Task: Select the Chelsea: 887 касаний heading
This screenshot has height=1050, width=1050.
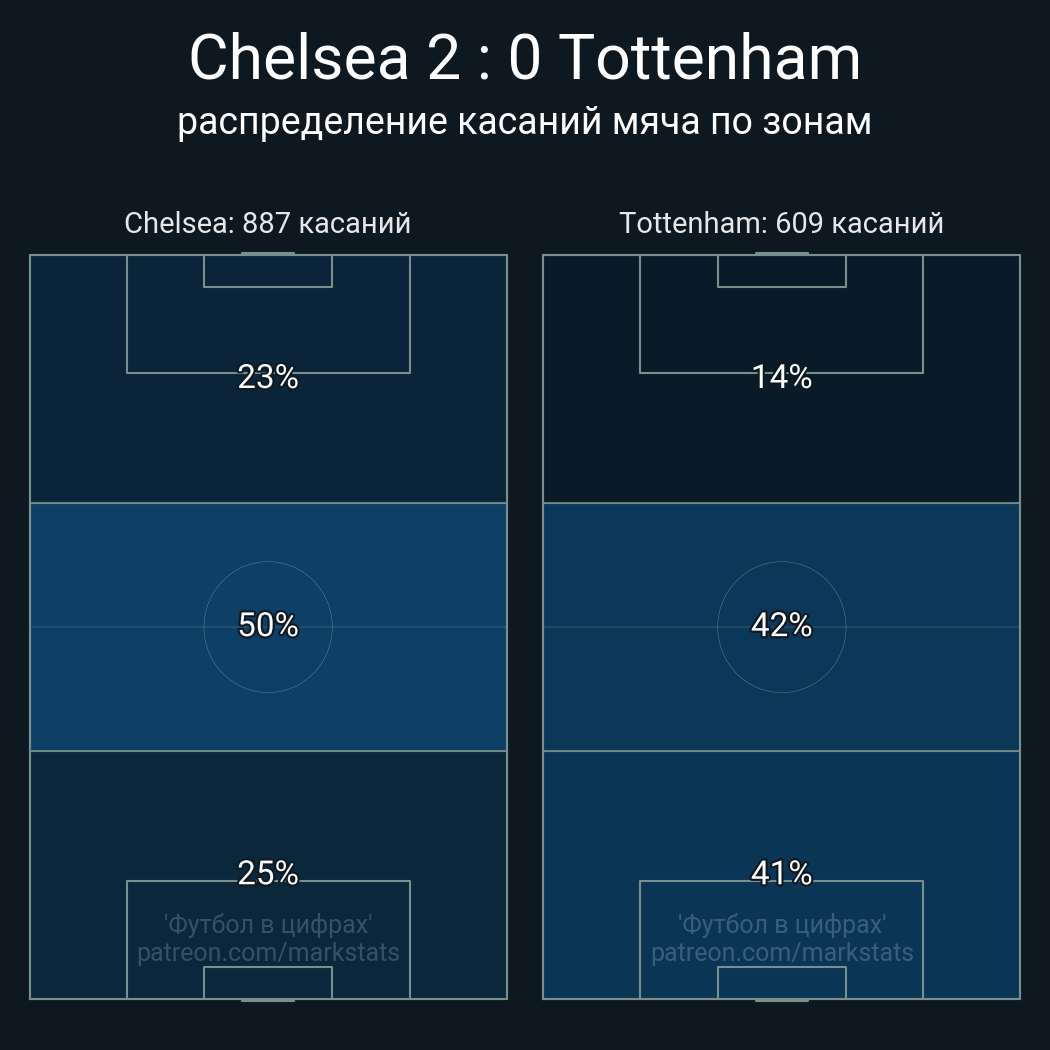Action: (x=267, y=223)
